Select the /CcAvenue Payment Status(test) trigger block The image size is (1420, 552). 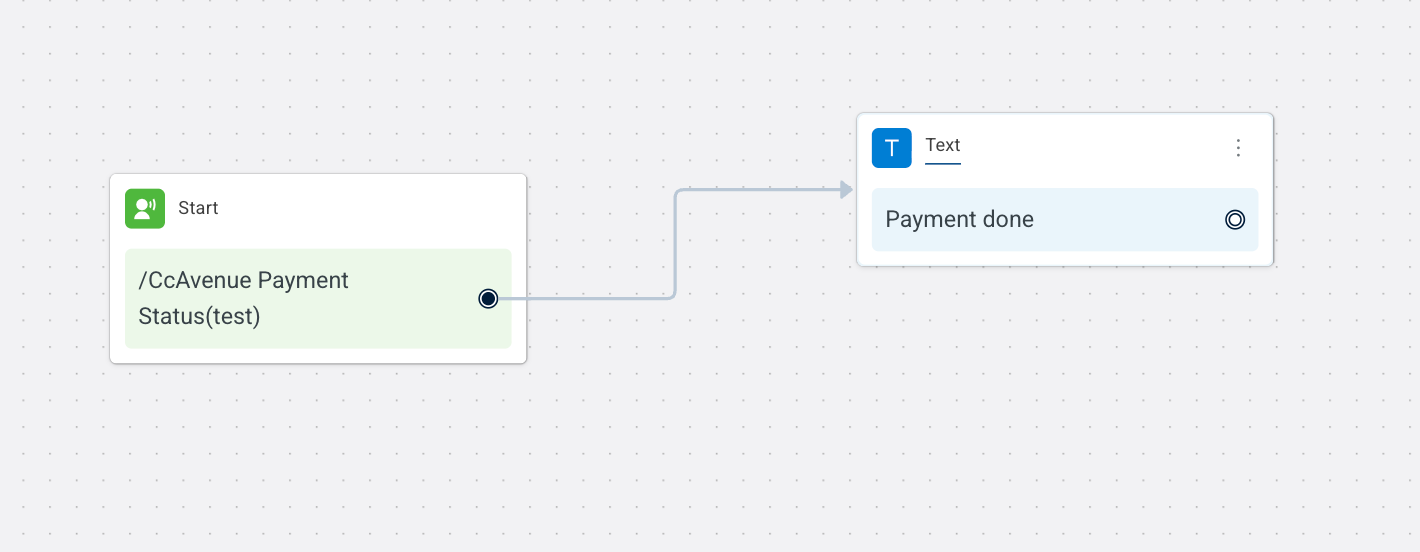click(318, 298)
